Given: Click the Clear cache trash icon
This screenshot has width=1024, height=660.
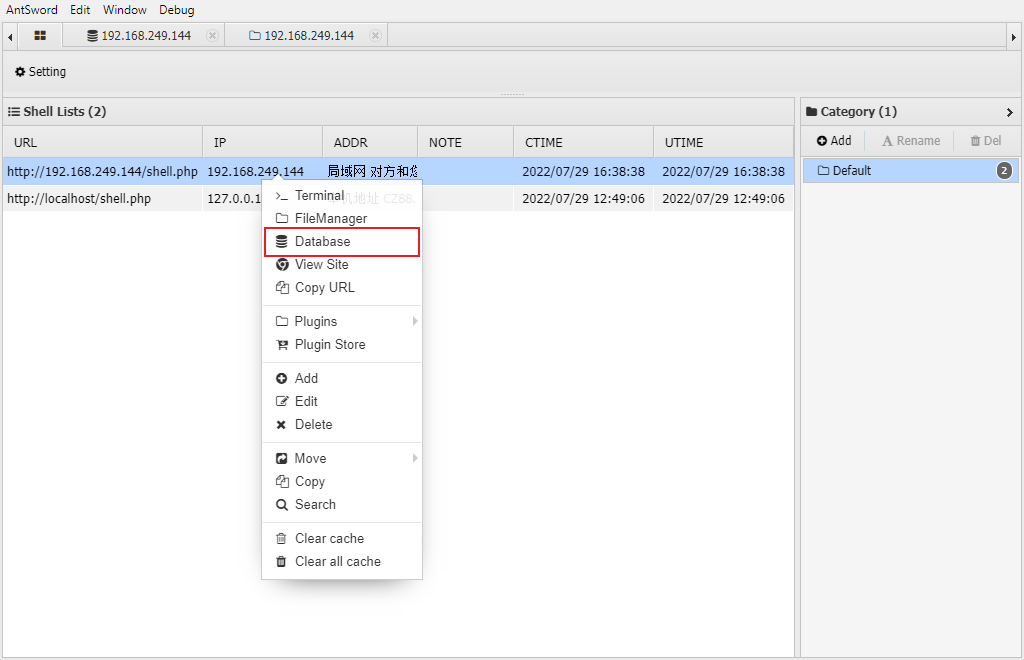Looking at the screenshot, I should point(281,539).
